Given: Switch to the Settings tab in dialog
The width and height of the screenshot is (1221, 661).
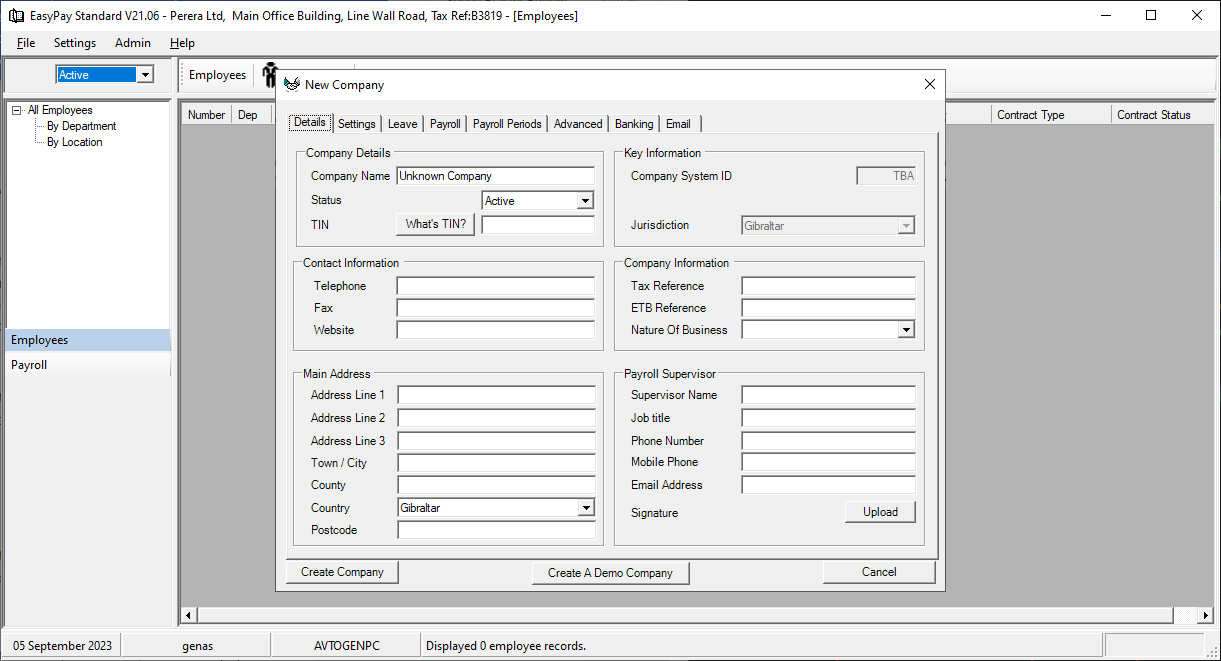Looking at the screenshot, I should click(x=357, y=124).
